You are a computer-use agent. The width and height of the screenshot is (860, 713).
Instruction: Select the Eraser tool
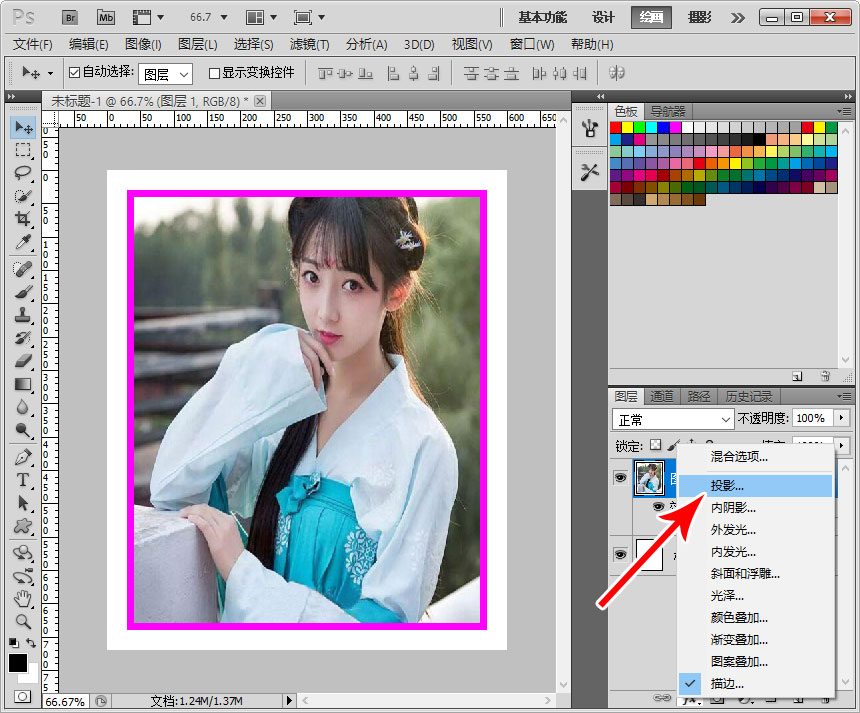(23, 361)
